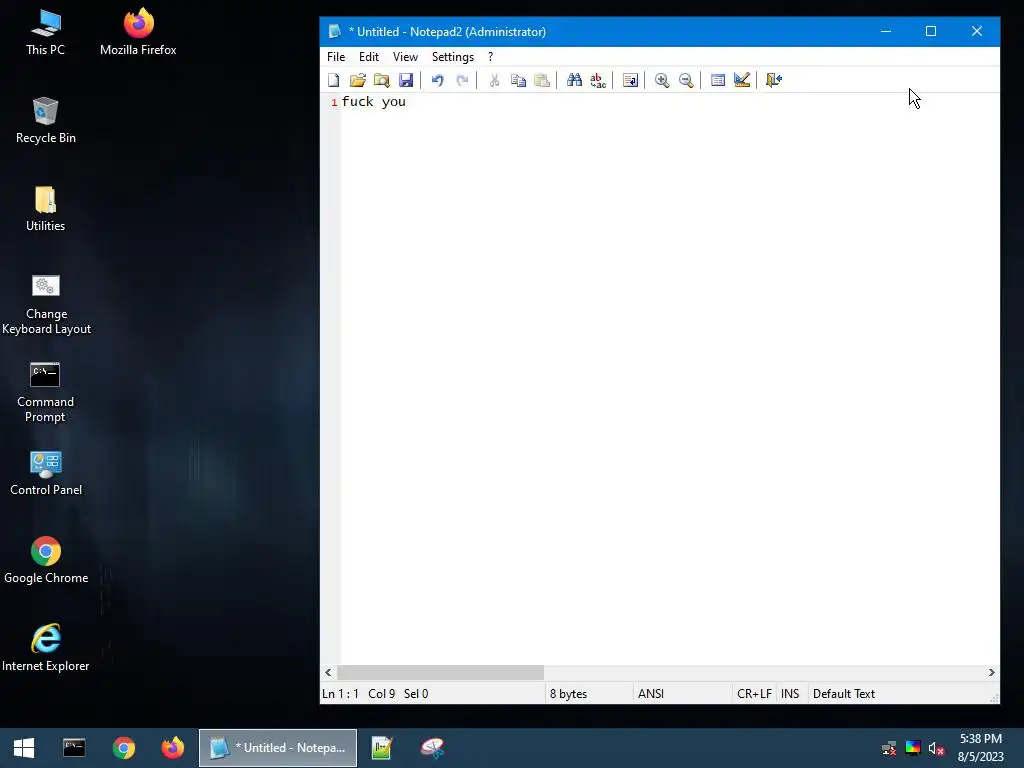Click the text area after 'fuck you'
Screen dimensions: 1024x768
click(409, 102)
